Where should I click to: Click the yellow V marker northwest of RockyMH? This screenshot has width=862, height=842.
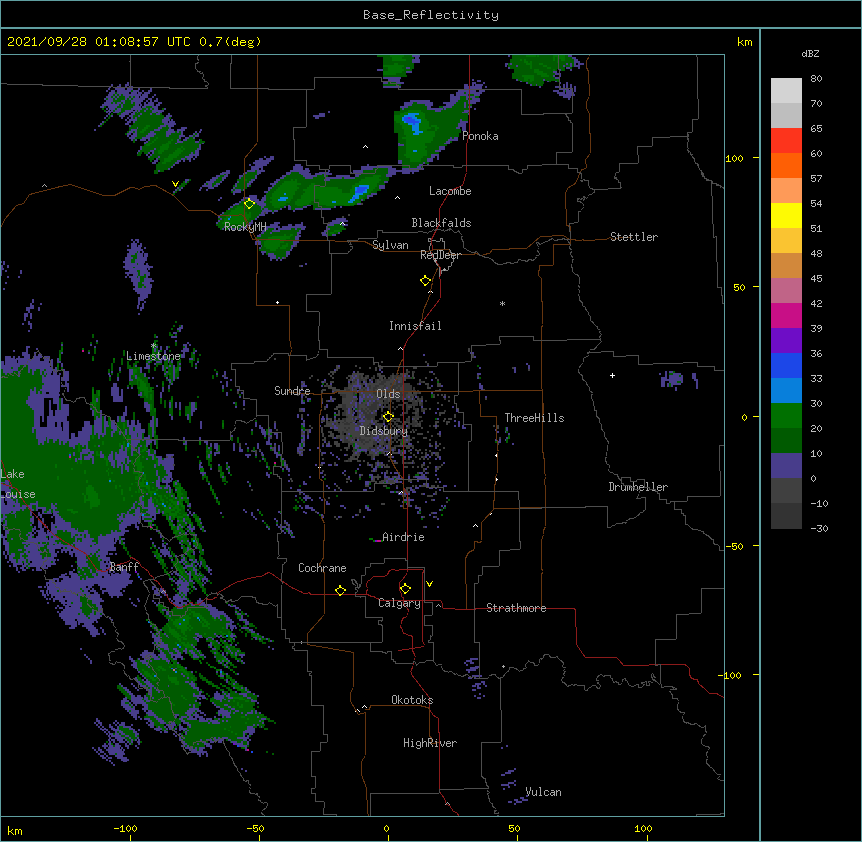175,184
